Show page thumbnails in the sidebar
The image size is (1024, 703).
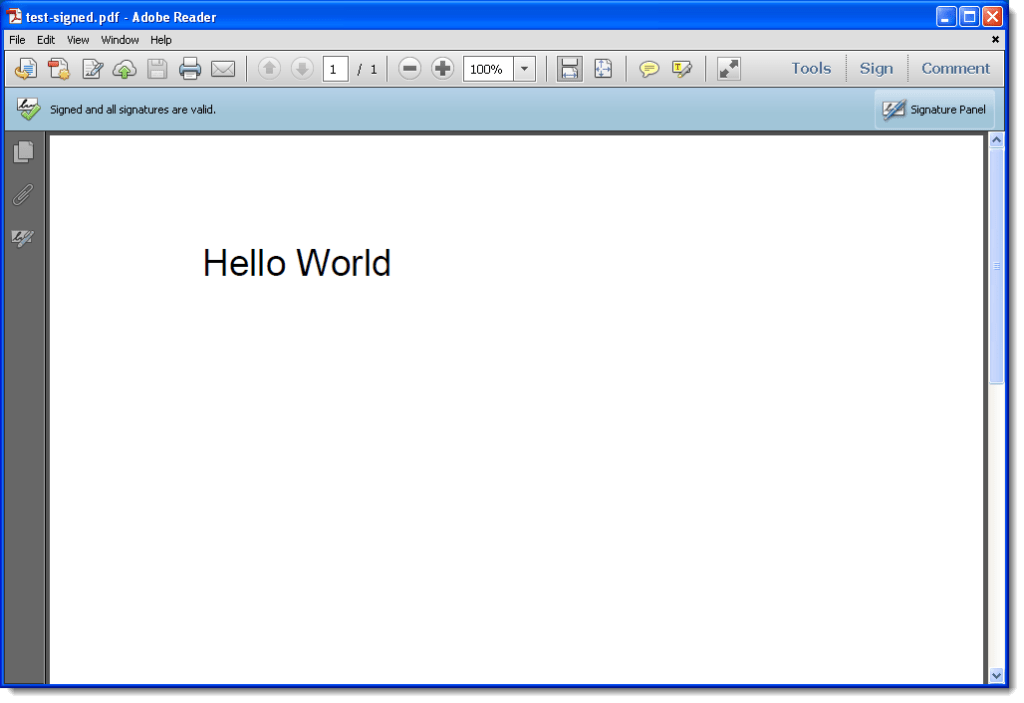click(22, 152)
